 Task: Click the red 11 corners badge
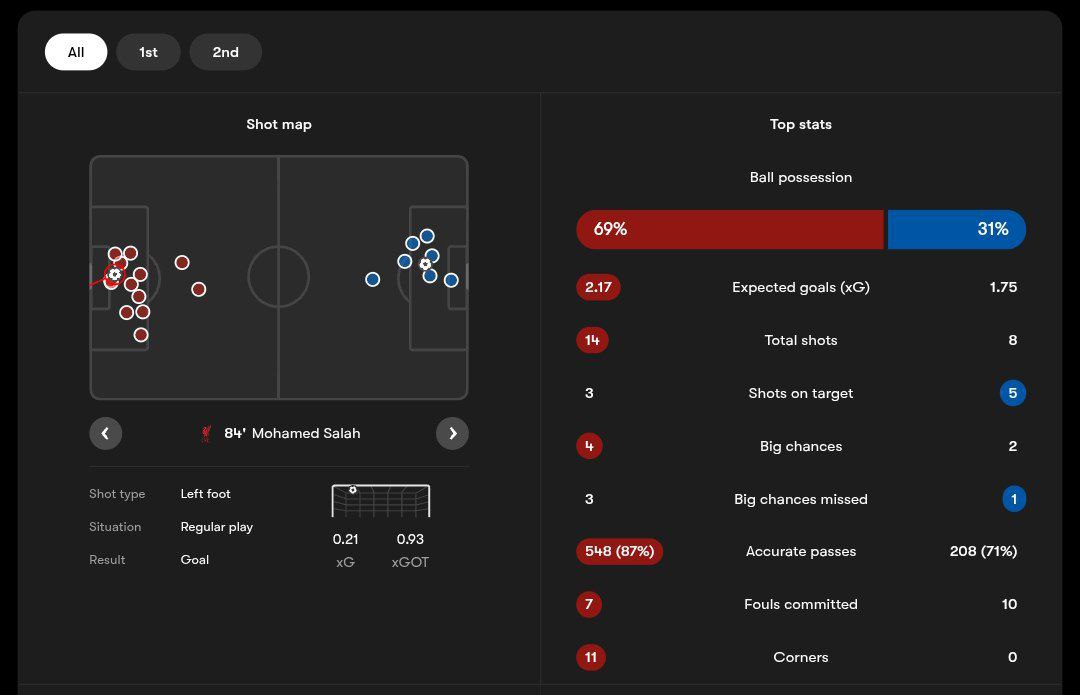point(591,657)
